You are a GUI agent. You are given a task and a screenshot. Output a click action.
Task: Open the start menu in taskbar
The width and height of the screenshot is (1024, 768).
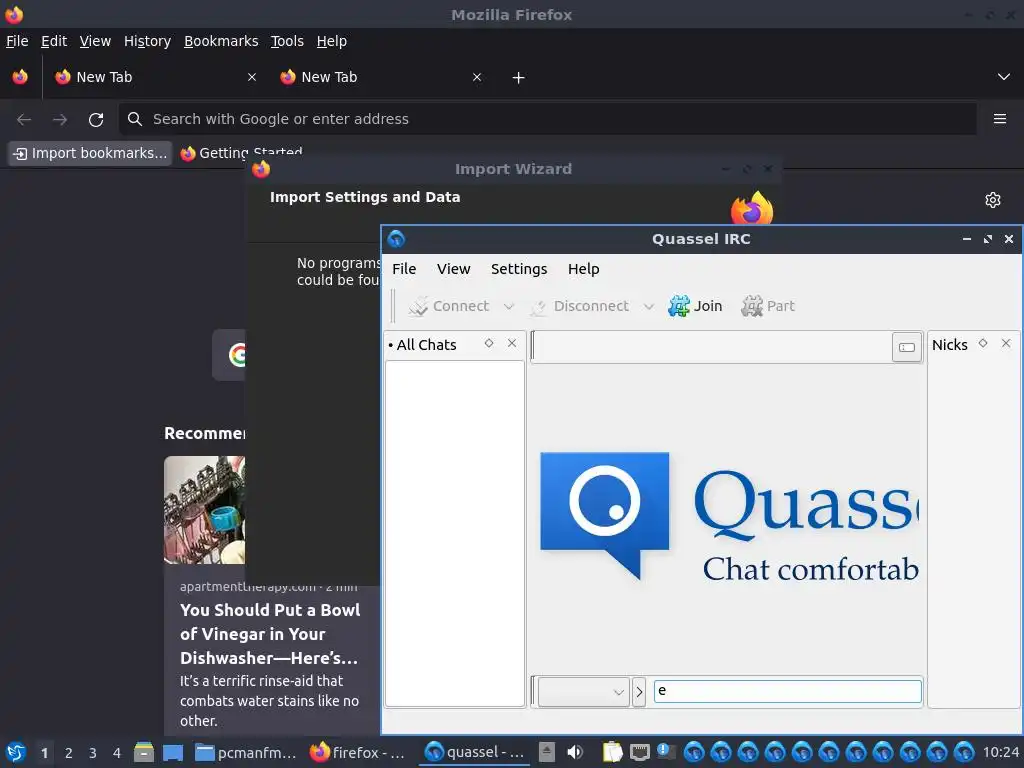point(16,752)
